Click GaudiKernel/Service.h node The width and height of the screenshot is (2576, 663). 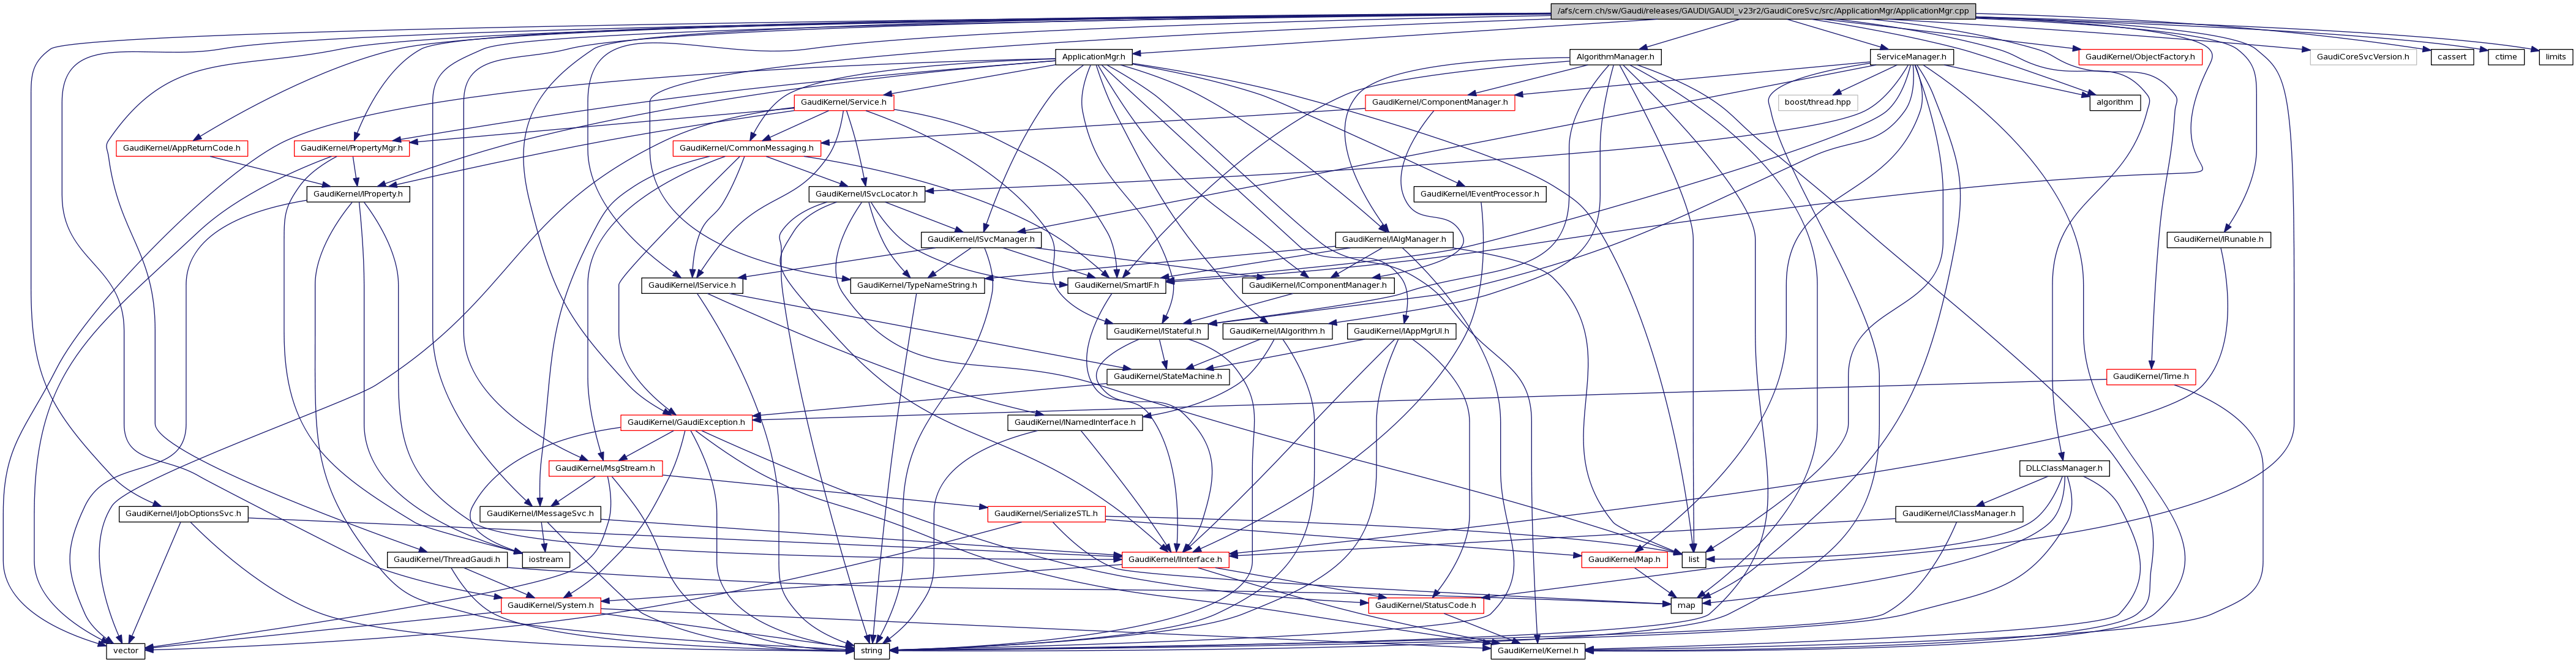click(843, 103)
